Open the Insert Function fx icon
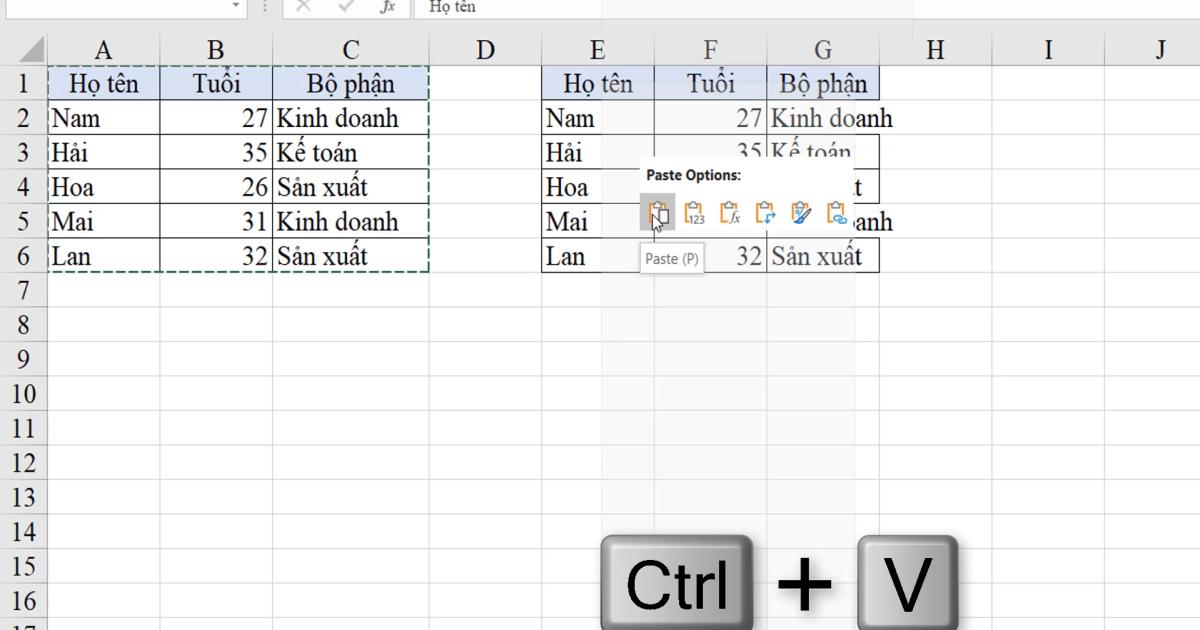1200x630 pixels. pyautogui.click(x=389, y=7)
